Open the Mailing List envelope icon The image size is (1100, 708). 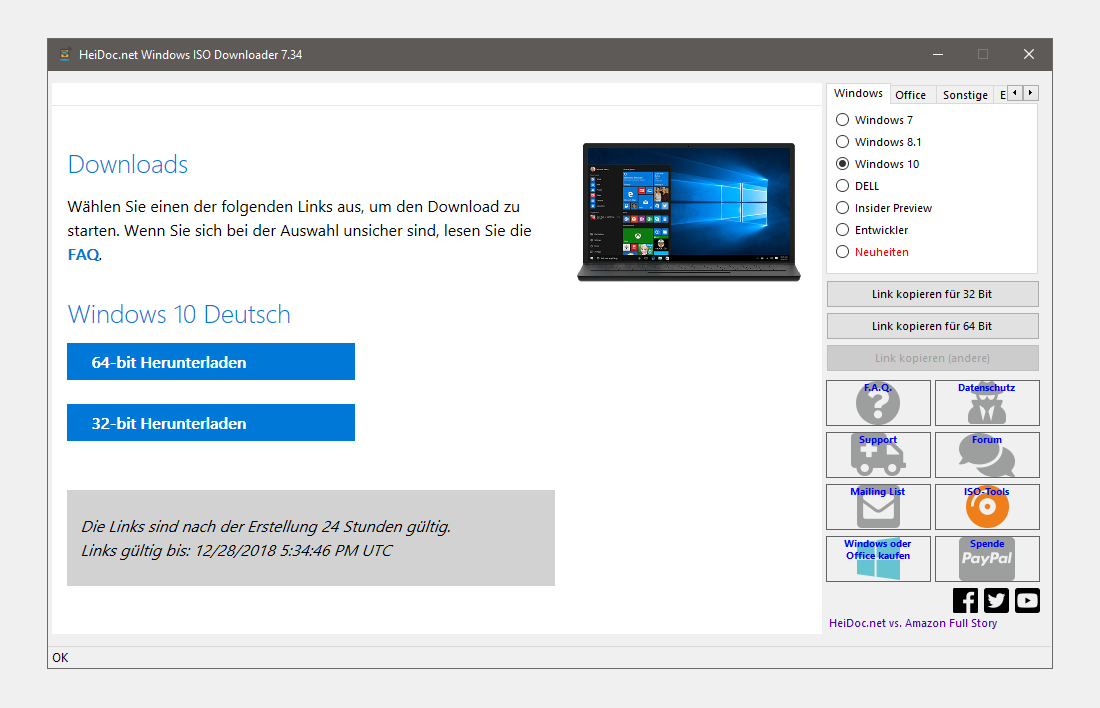pyautogui.click(x=878, y=507)
